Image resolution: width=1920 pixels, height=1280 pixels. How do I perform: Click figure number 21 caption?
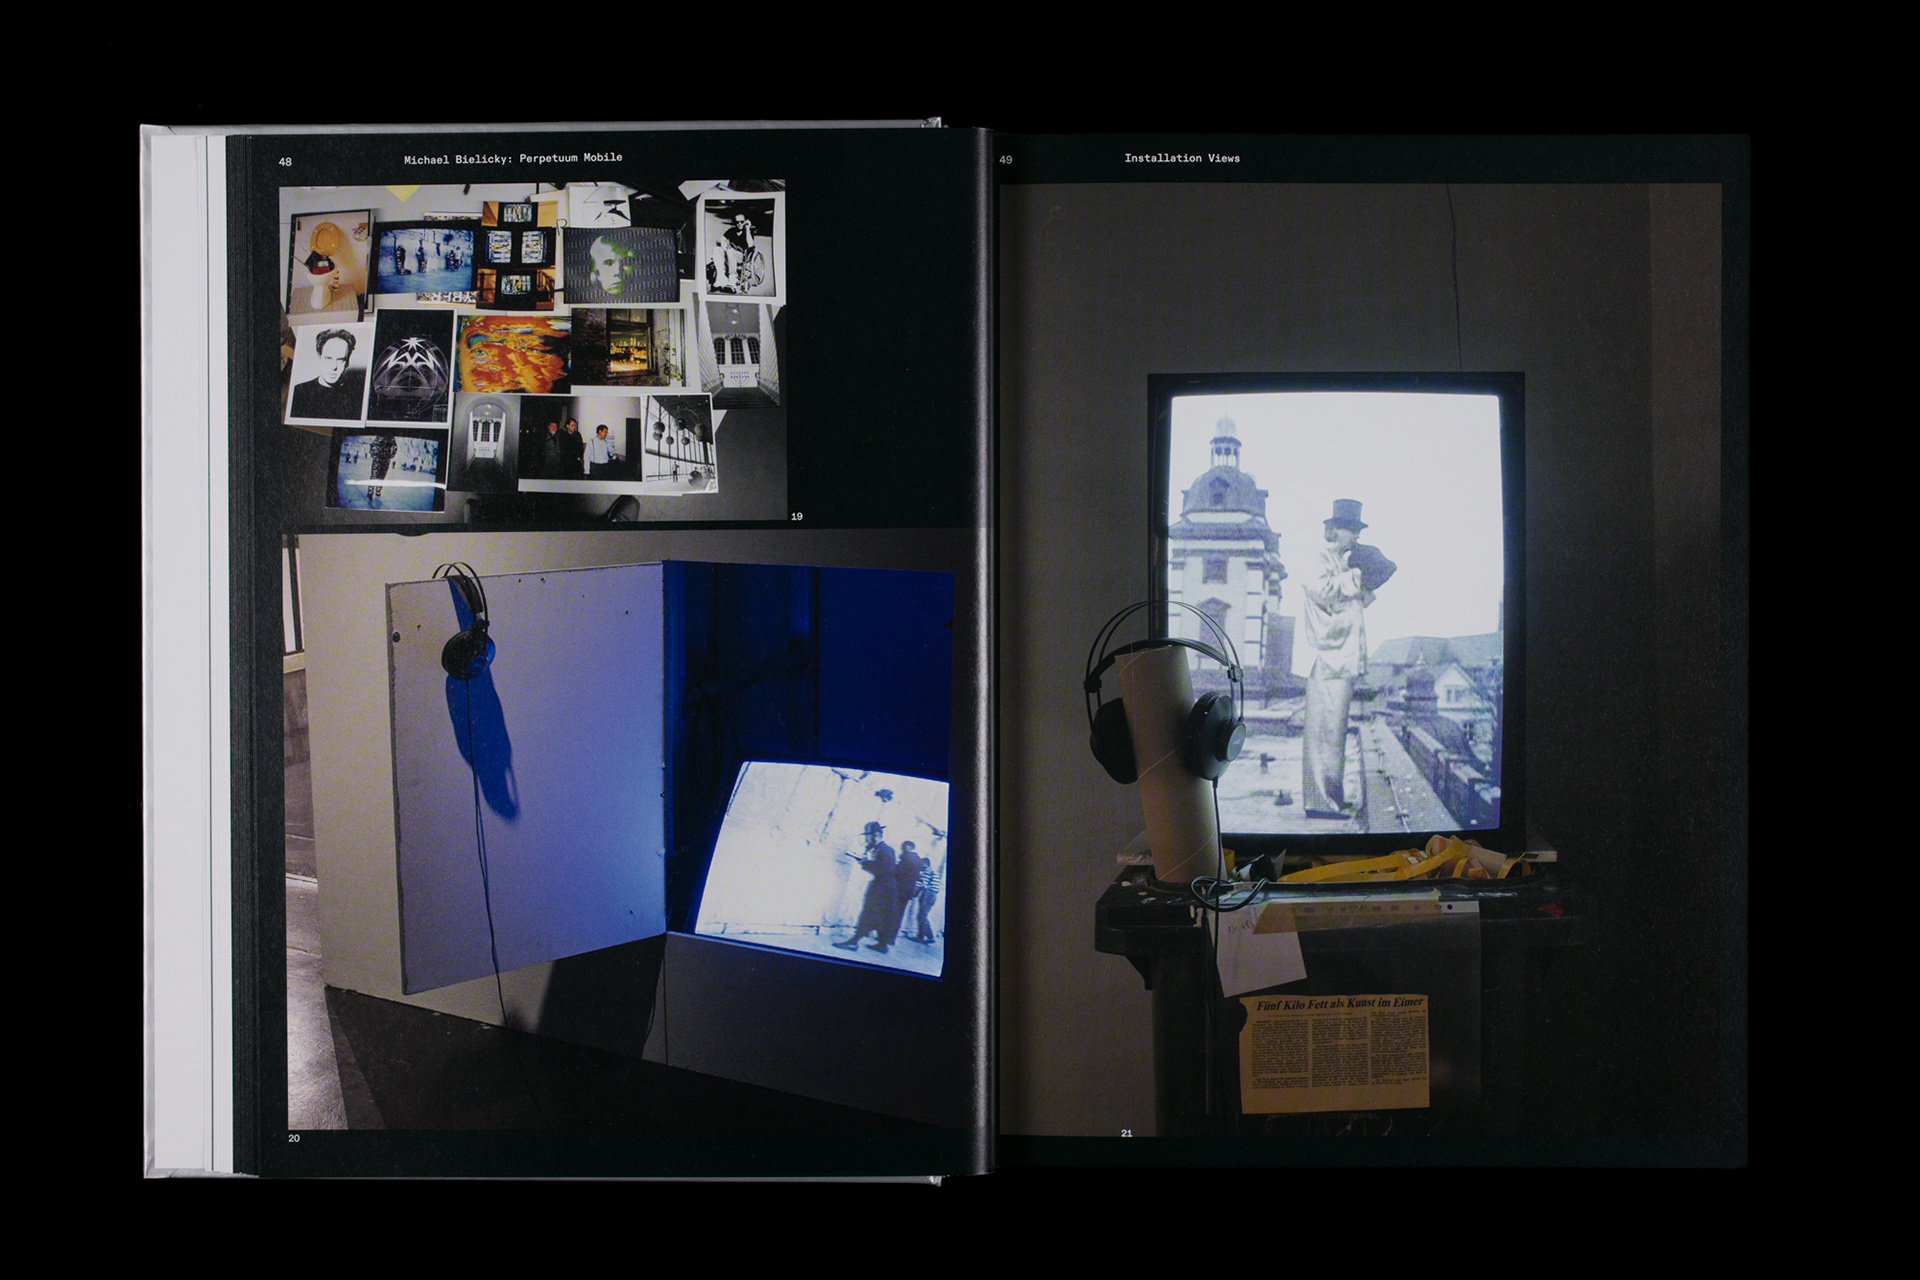point(1127,1133)
